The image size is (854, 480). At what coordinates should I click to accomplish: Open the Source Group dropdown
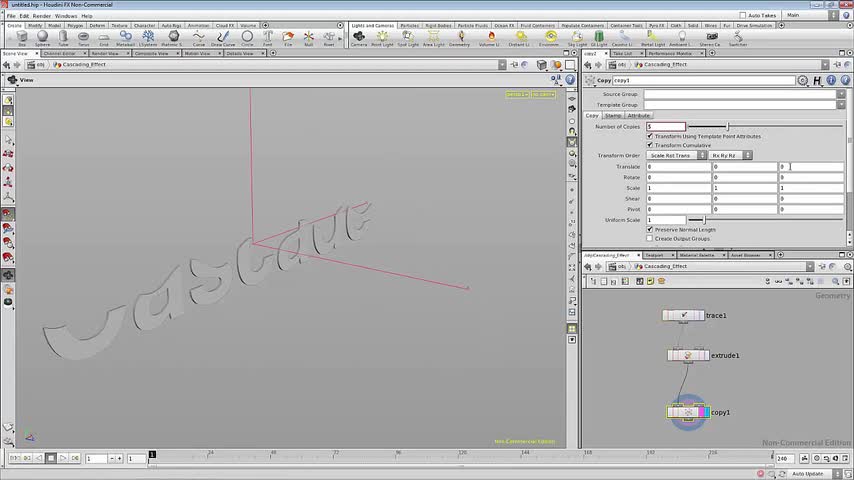coord(841,94)
